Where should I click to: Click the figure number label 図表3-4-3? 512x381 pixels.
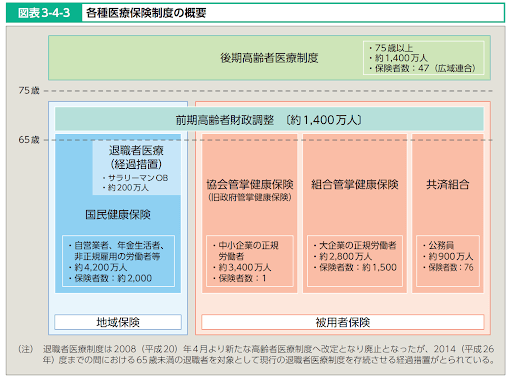point(44,13)
